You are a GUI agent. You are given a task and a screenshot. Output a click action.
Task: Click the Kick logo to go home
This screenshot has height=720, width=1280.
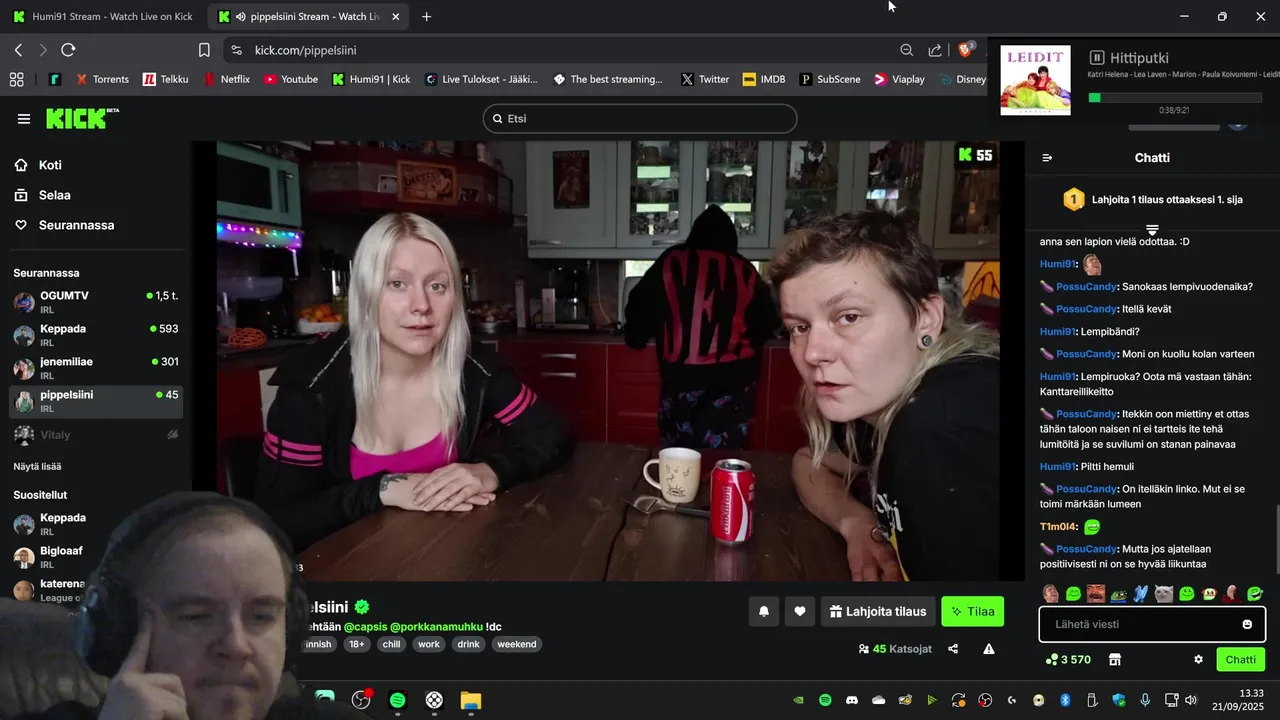(x=82, y=118)
